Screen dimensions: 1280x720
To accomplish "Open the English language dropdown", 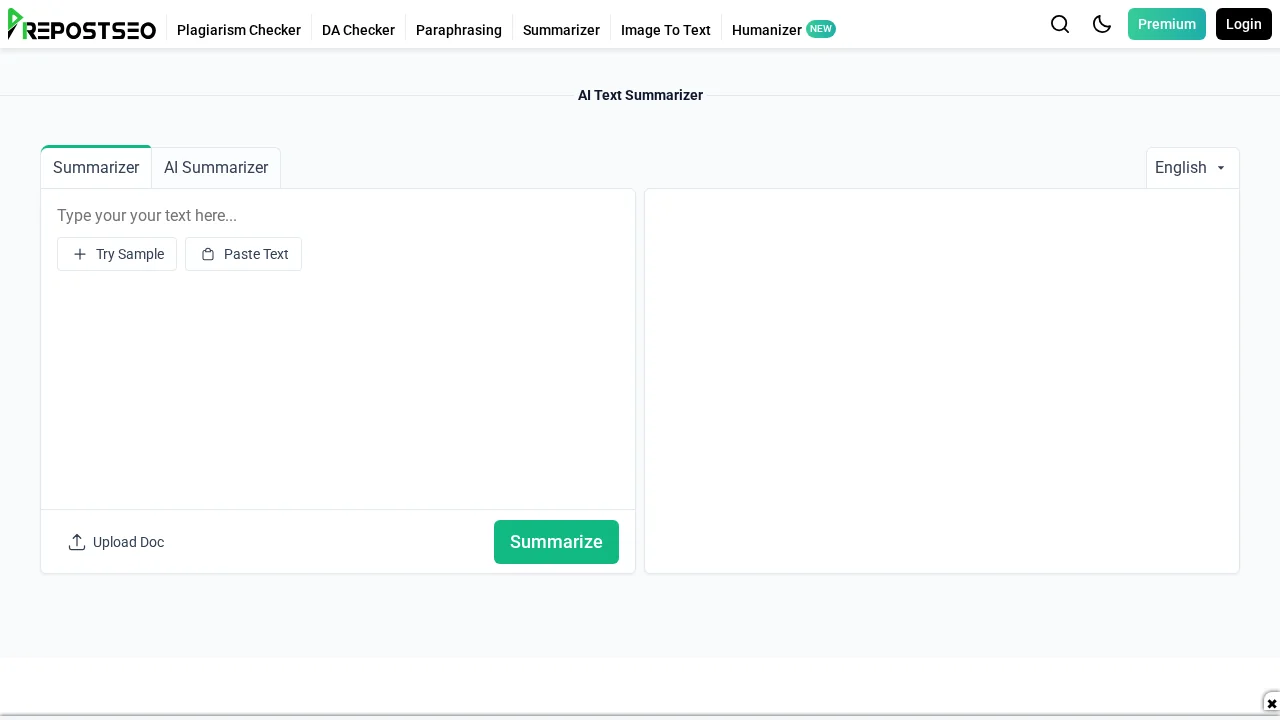I will (x=1190, y=167).
